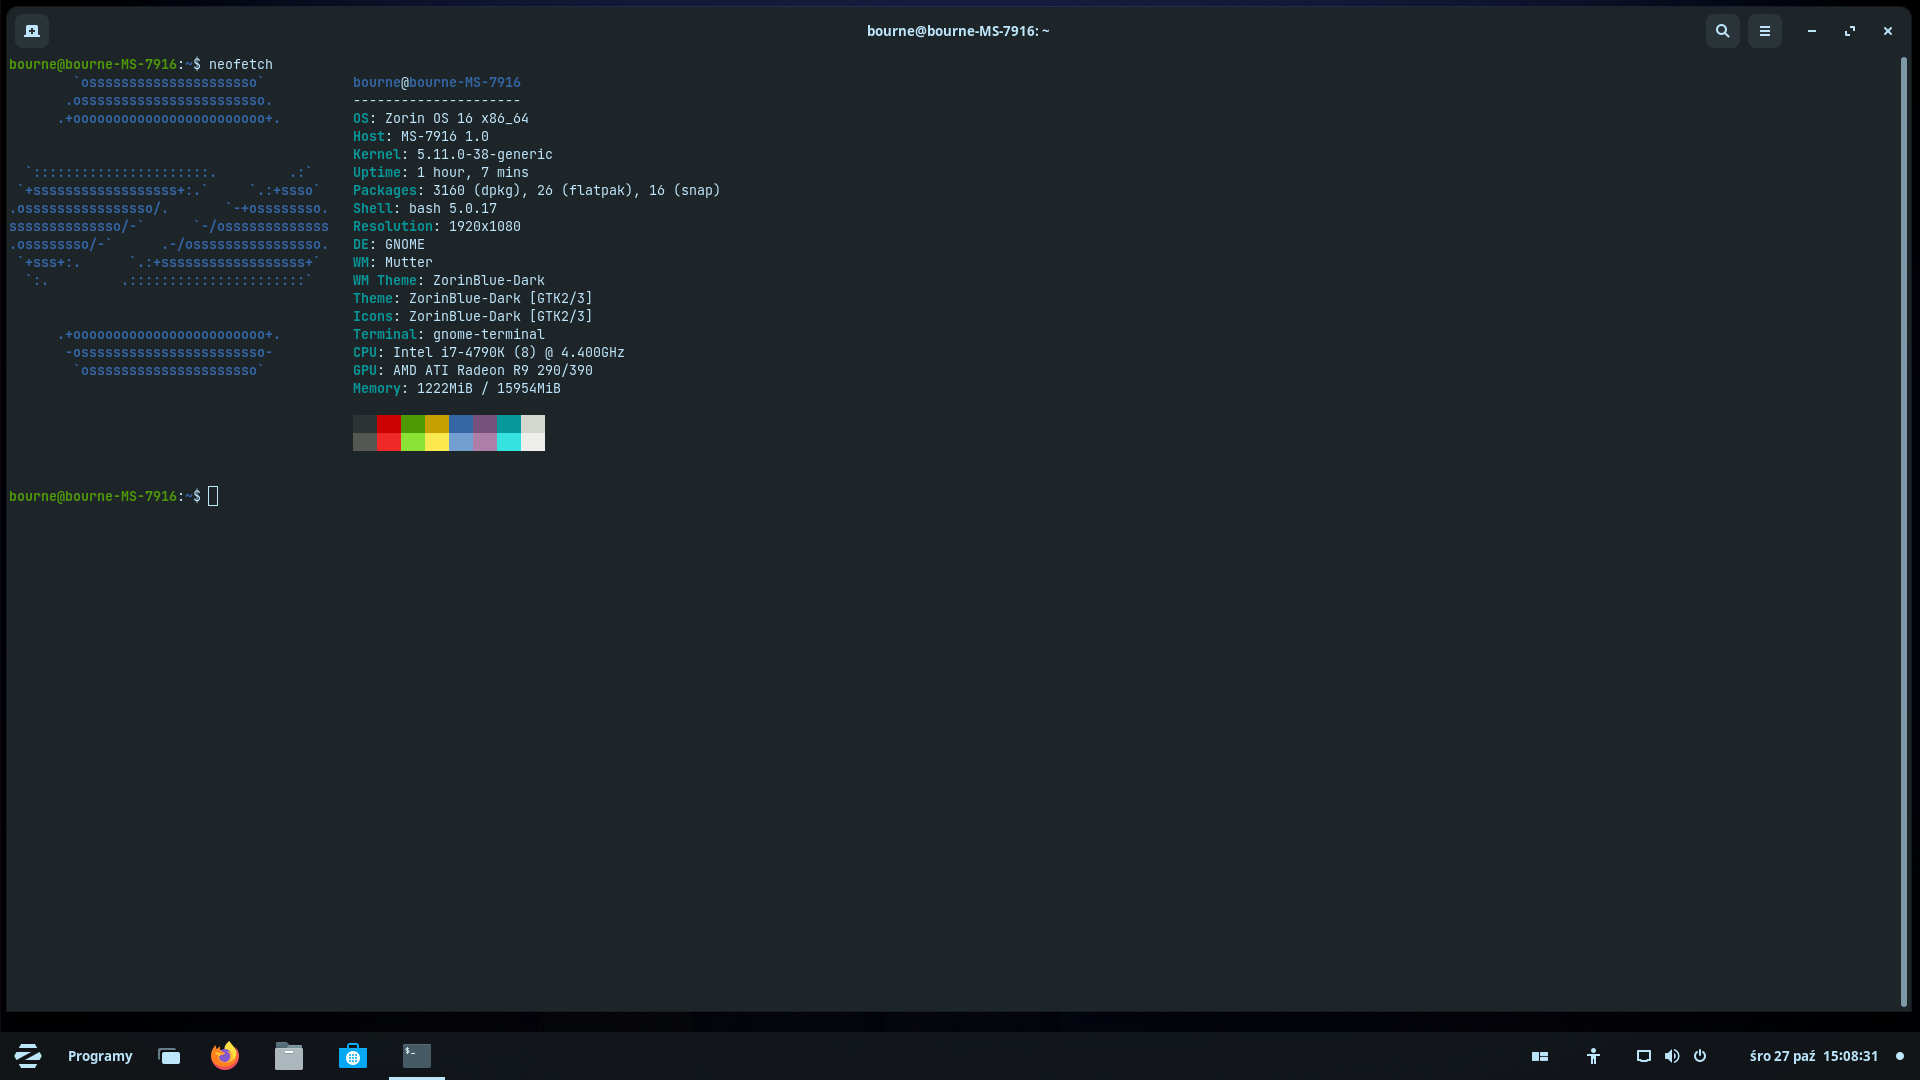Open accessibility menu in system tray
Image resolution: width=1920 pixels, height=1080 pixels.
1593,1056
